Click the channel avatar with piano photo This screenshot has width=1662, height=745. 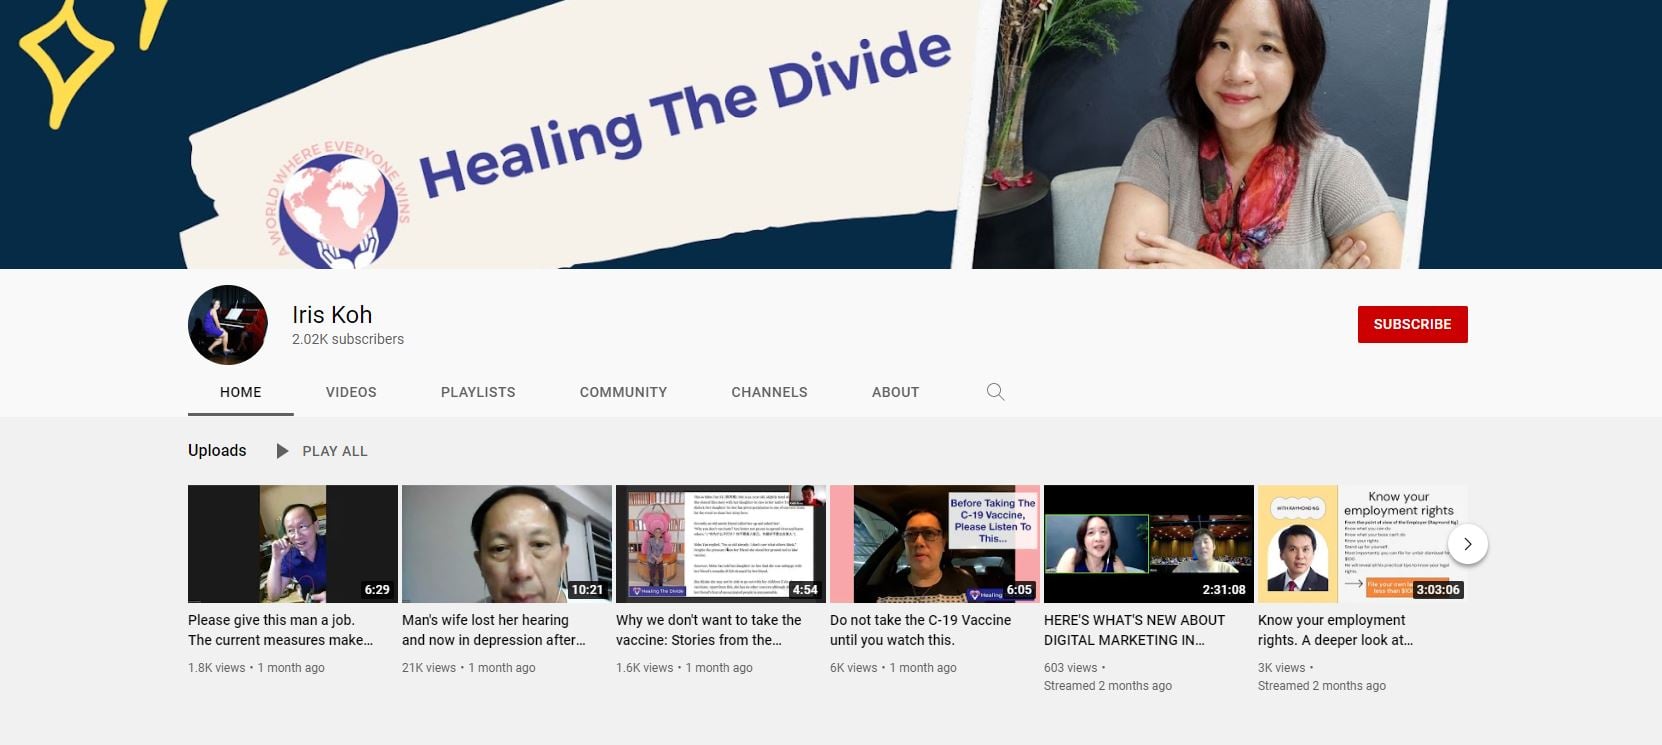228,325
